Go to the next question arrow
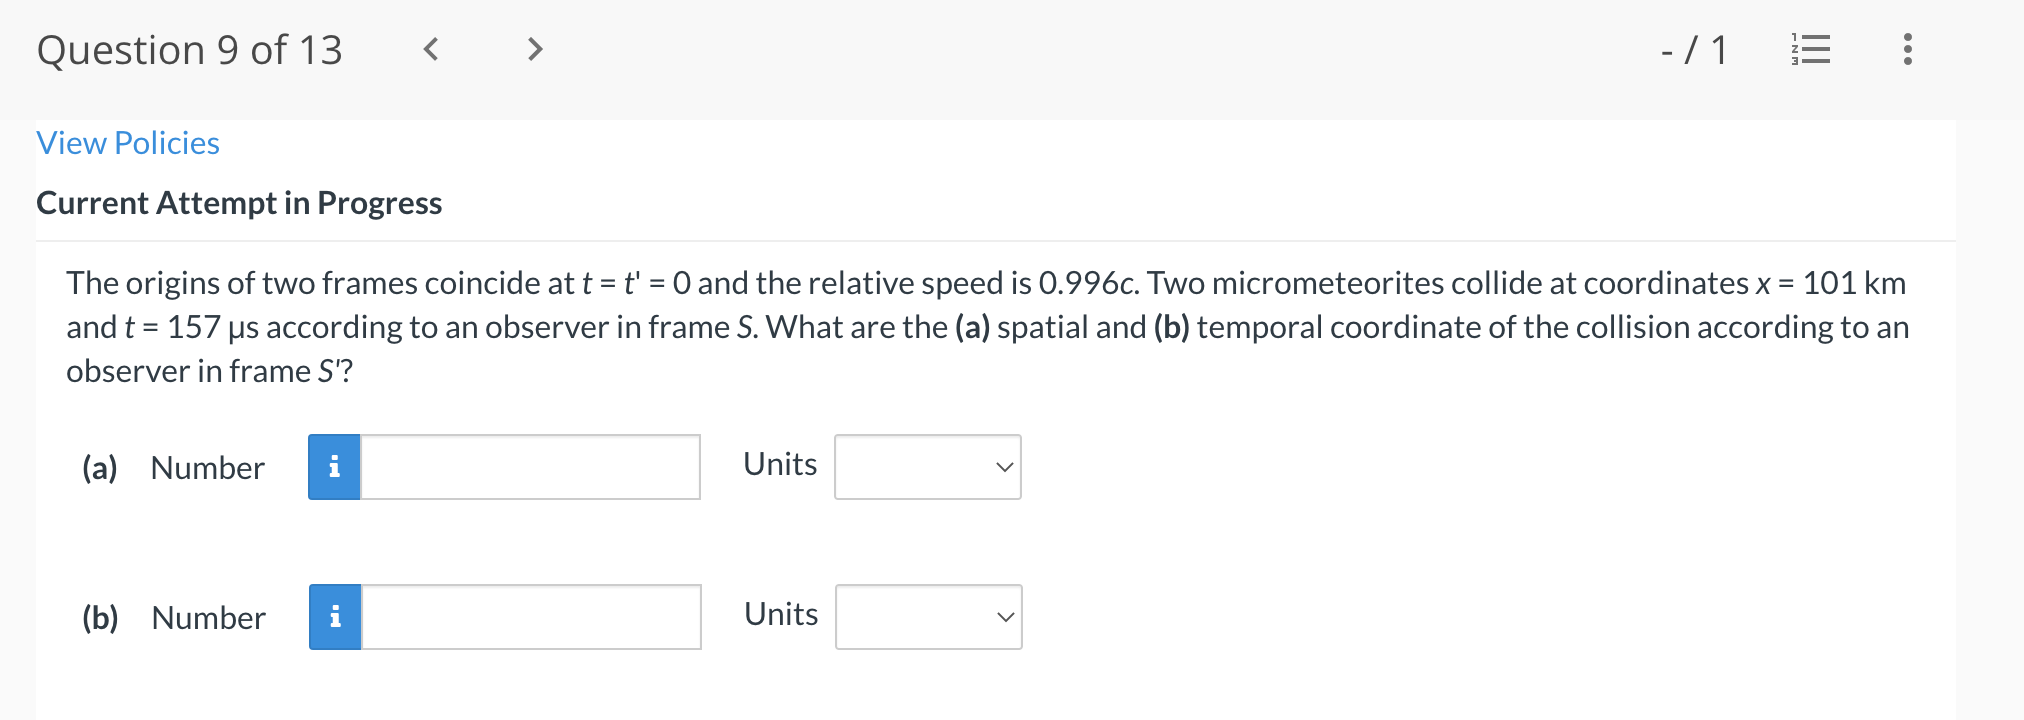Viewport: 2024px width, 720px height. click(x=535, y=49)
